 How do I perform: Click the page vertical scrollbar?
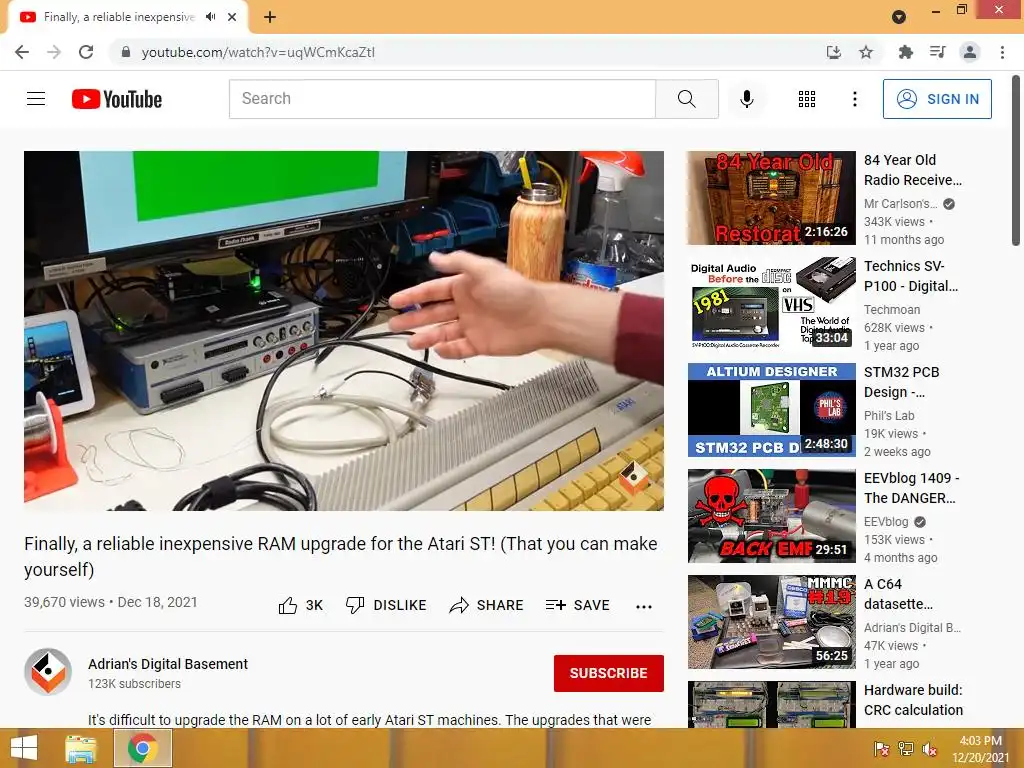click(1016, 161)
